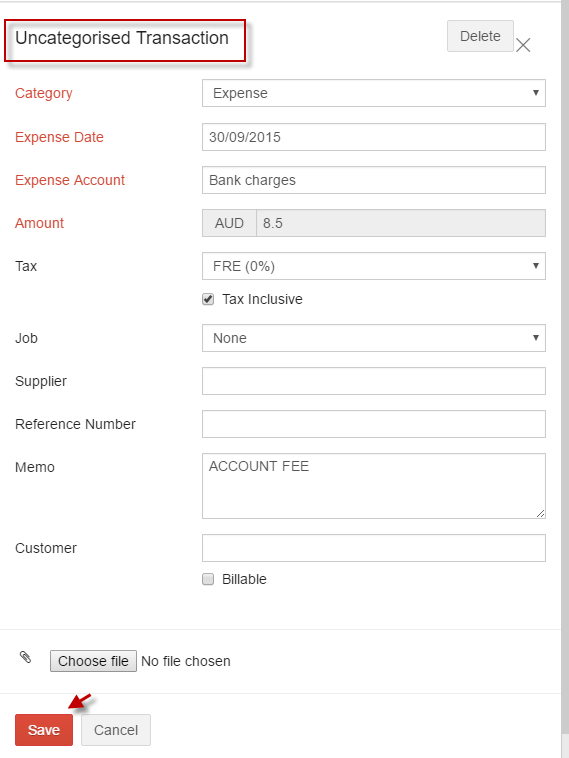569x758 pixels.
Task: Click into the Memo text area
Action: click(x=374, y=486)
